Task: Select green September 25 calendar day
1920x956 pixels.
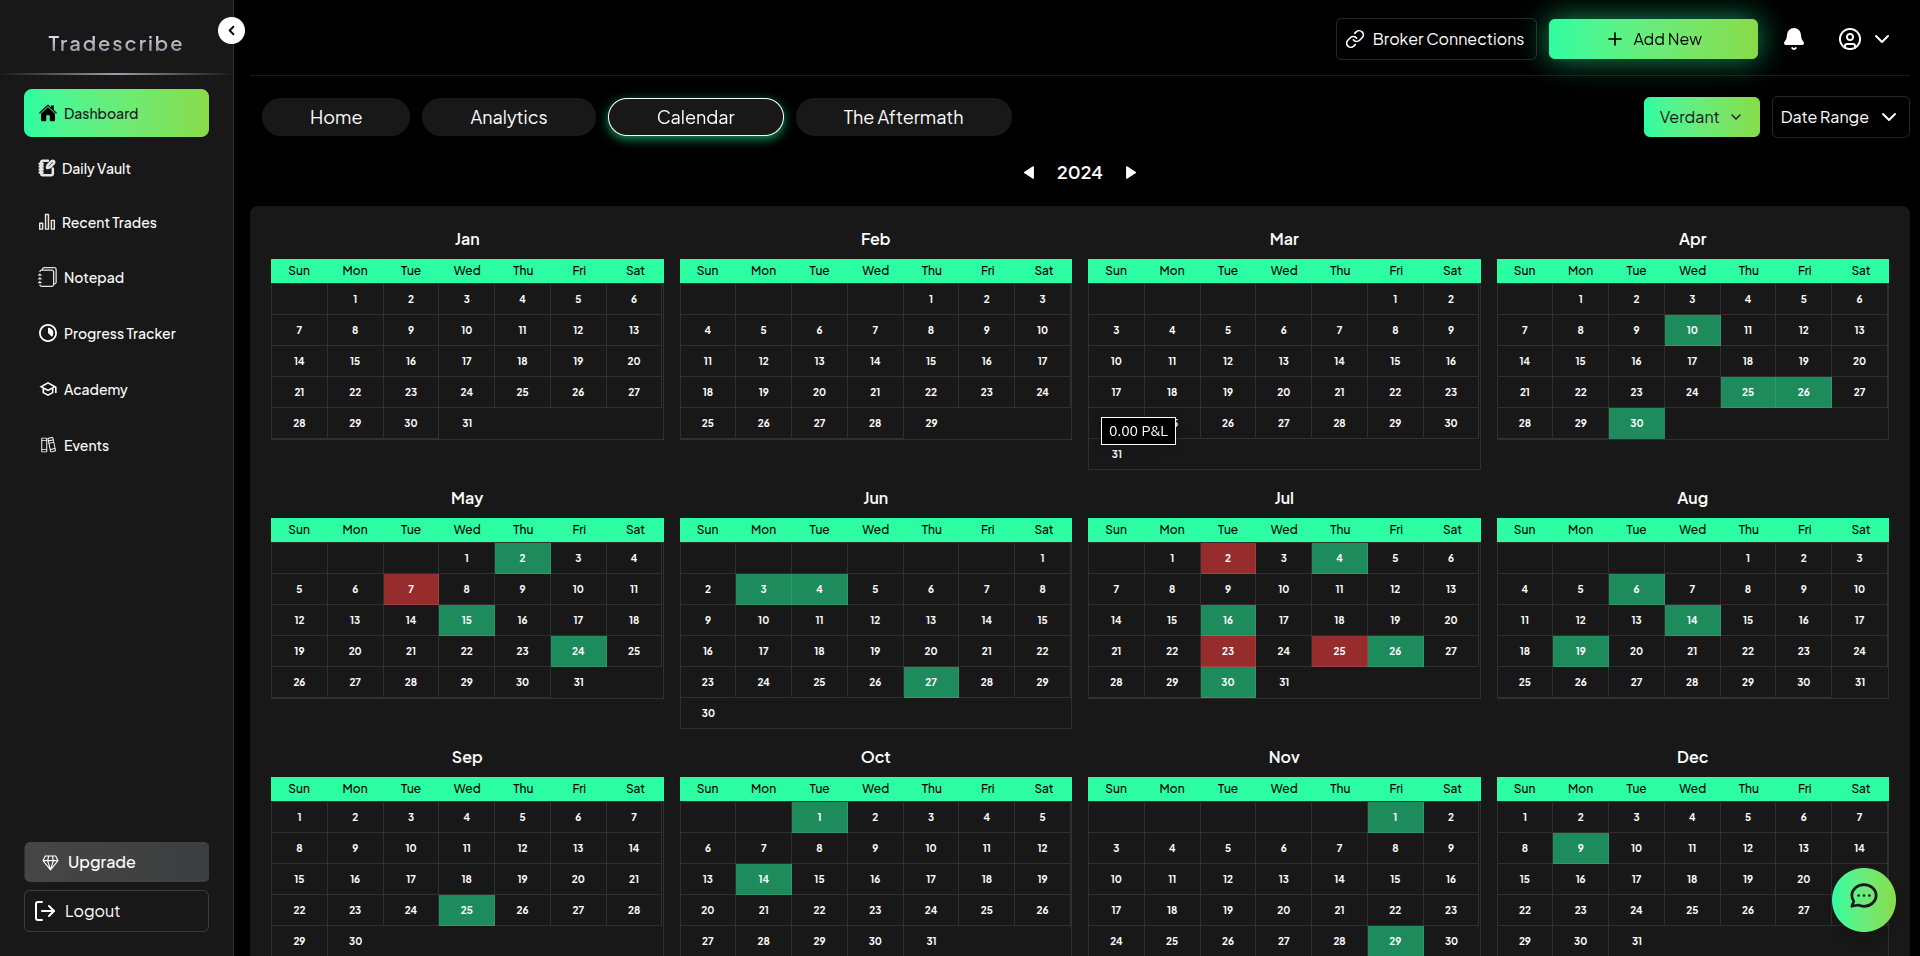Action: click(x=467, y=910)
